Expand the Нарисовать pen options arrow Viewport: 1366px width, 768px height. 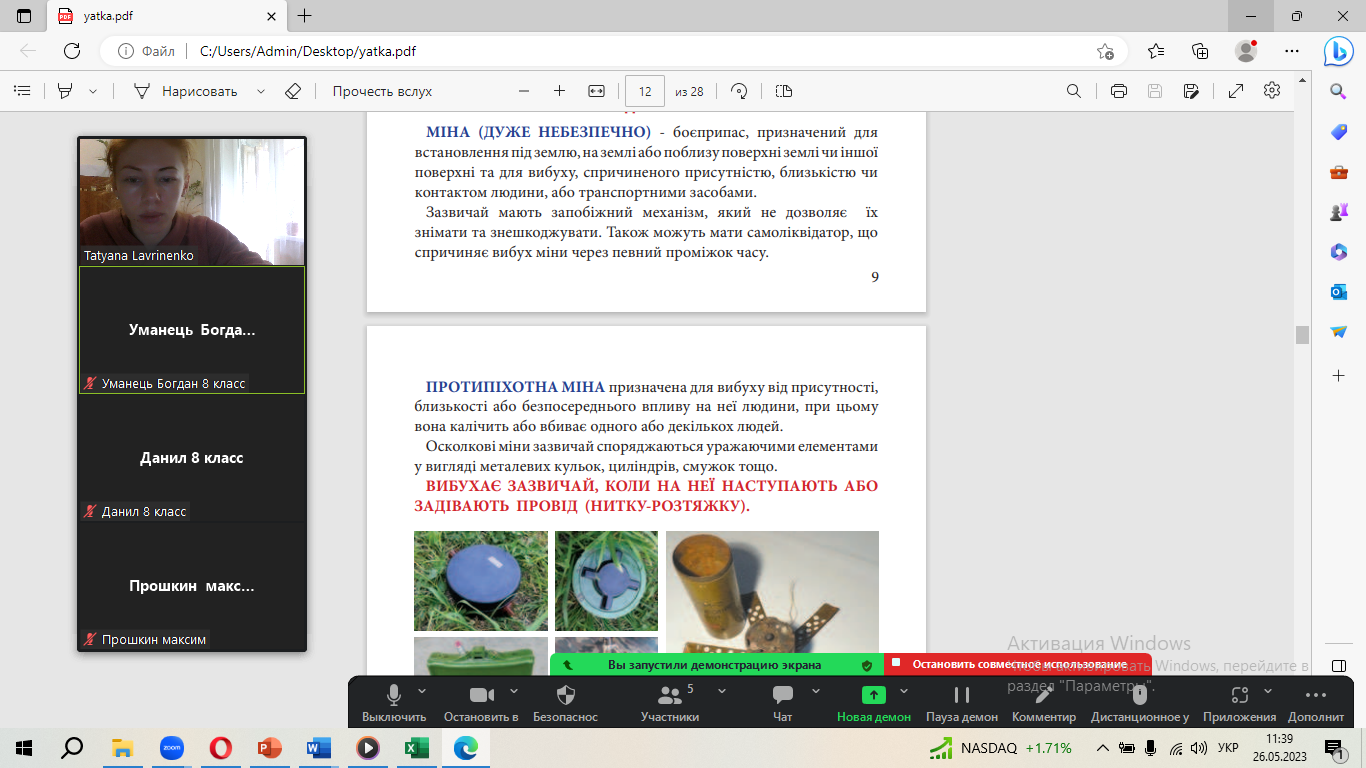[261, 91]
